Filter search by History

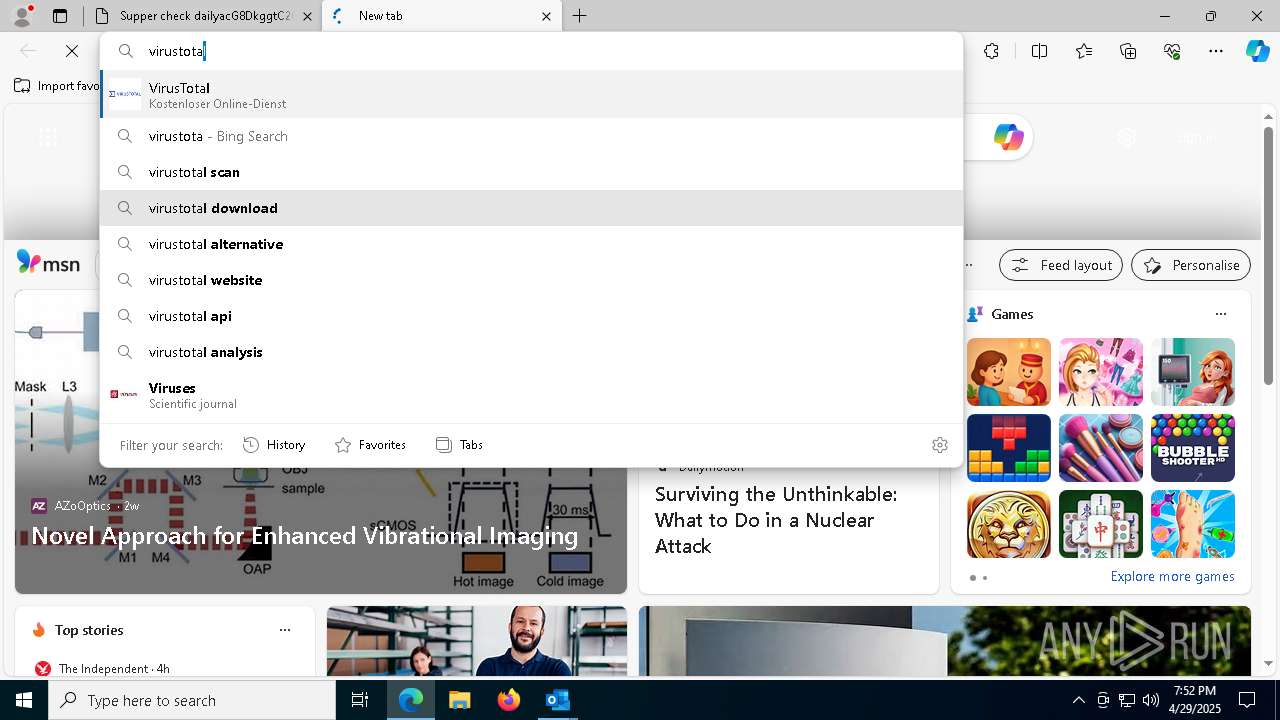(274, 445)
